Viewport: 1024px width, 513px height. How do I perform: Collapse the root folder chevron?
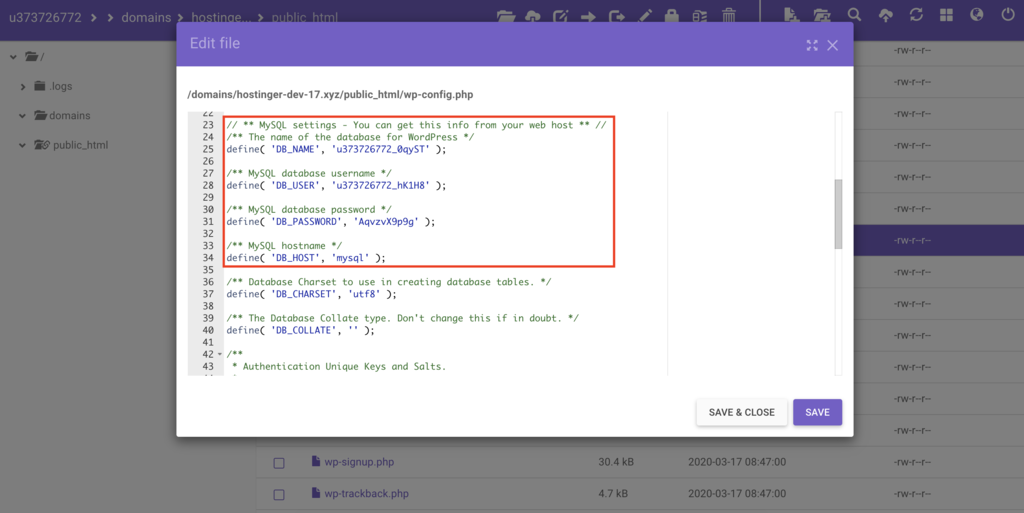tap(13, 57)
